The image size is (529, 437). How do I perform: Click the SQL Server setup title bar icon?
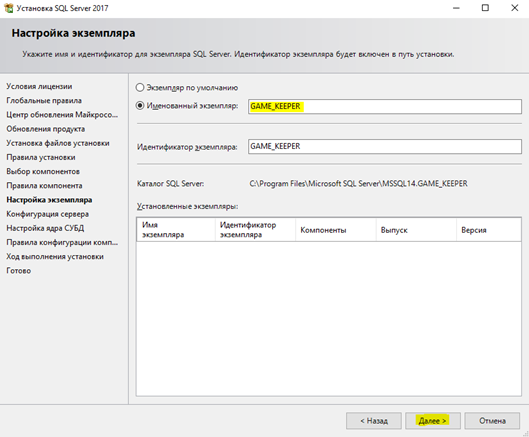tap(8, 8)
